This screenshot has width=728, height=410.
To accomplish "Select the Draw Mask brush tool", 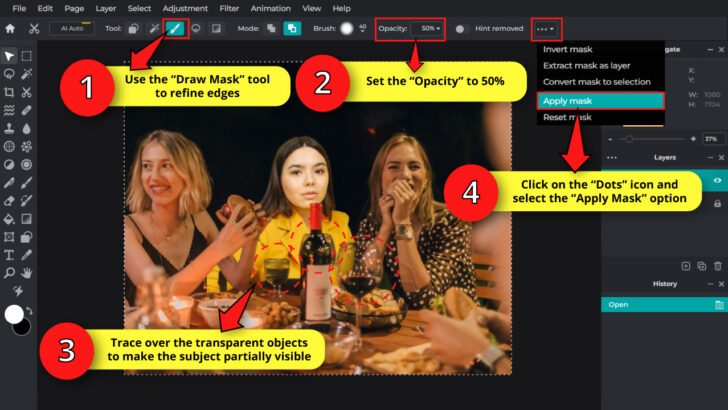I will 176,29.
